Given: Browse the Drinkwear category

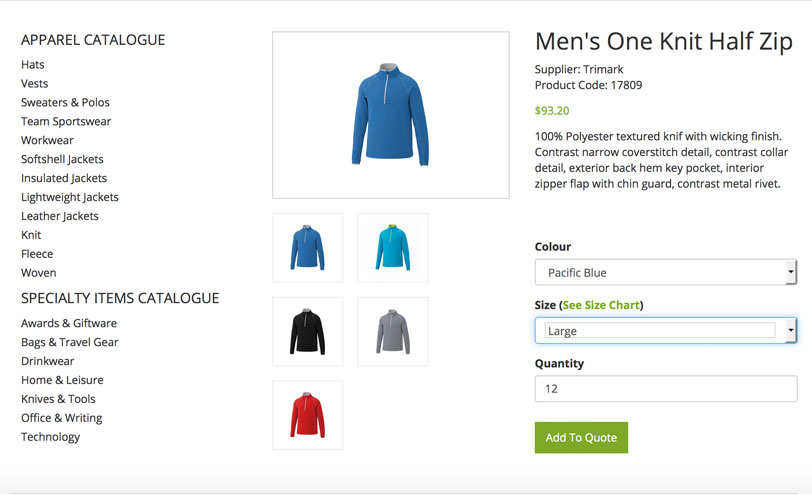Looking at the screenshot, I should point(48,361).
